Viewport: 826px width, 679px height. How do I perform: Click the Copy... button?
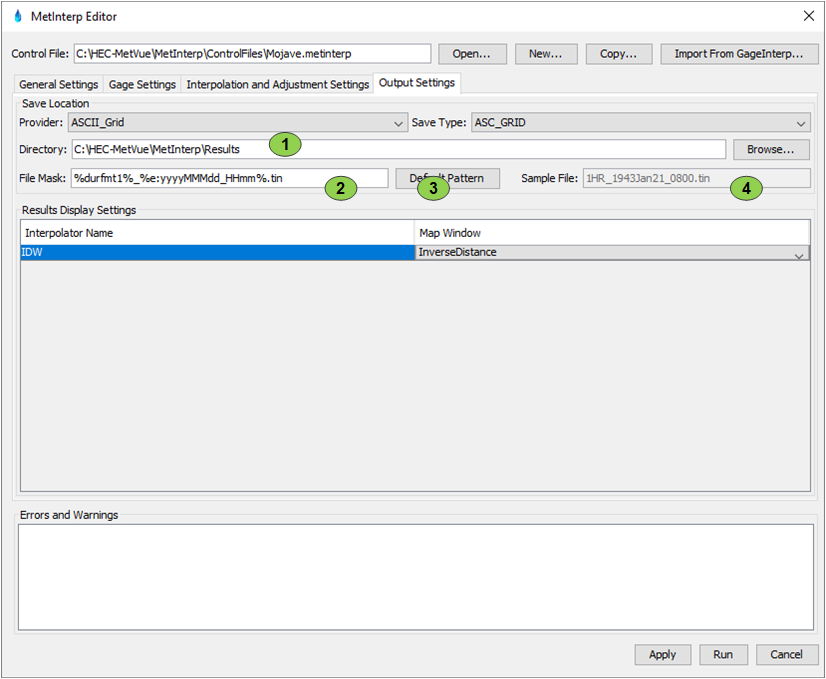point(618,54)
